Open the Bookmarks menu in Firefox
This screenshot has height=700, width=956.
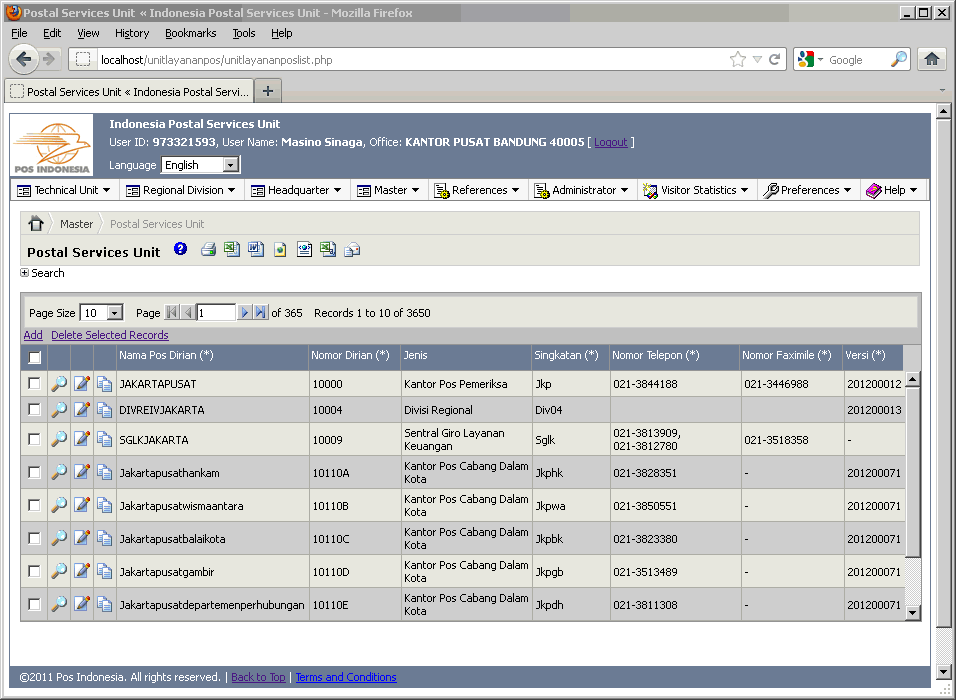[x=190, y=33]
